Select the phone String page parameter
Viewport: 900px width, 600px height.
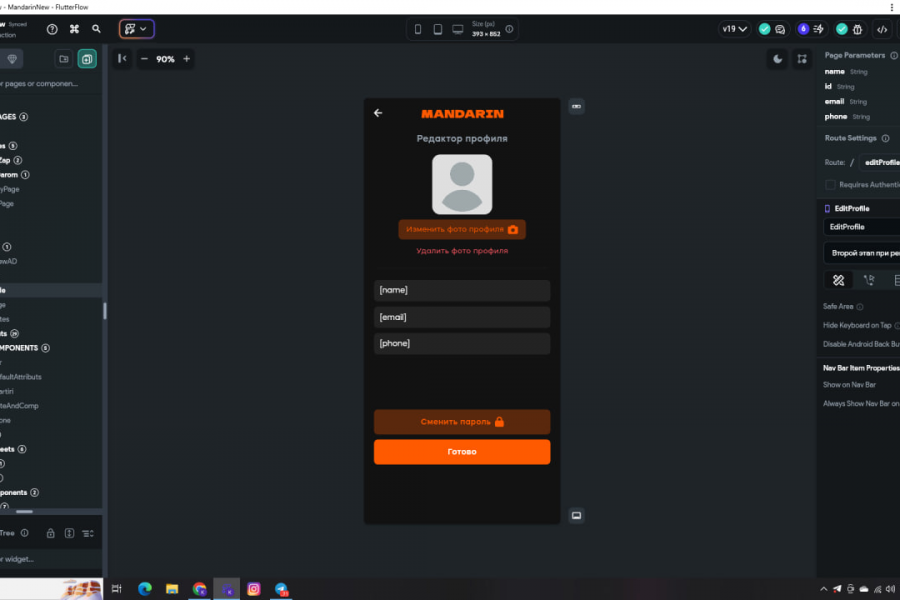[847, 117]
